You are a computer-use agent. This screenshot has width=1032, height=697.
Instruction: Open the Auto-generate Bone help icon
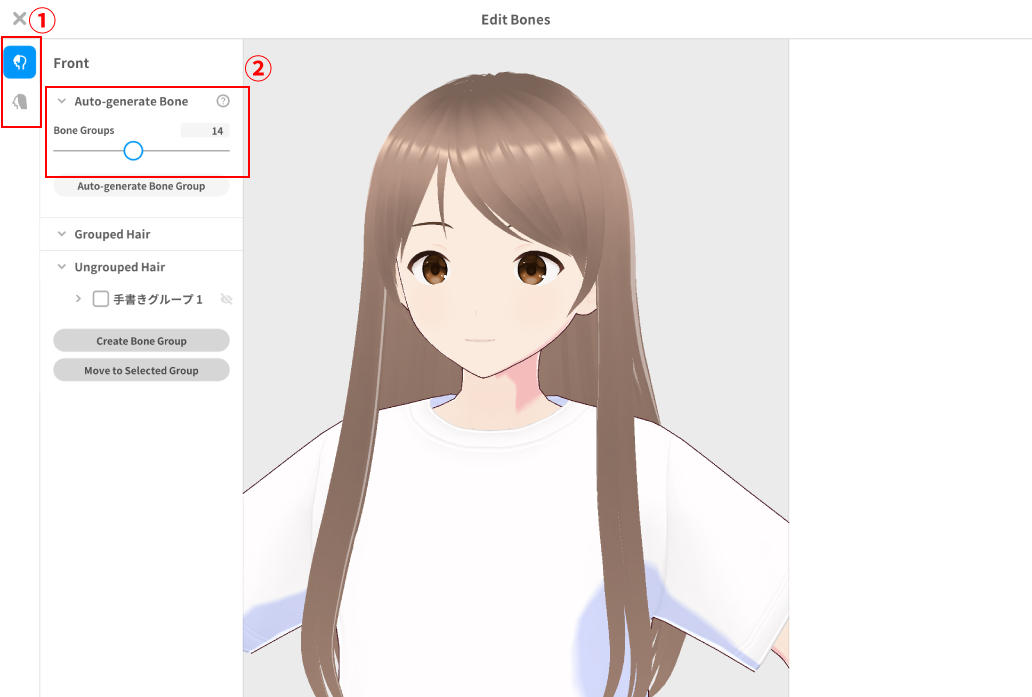point(223,101)
